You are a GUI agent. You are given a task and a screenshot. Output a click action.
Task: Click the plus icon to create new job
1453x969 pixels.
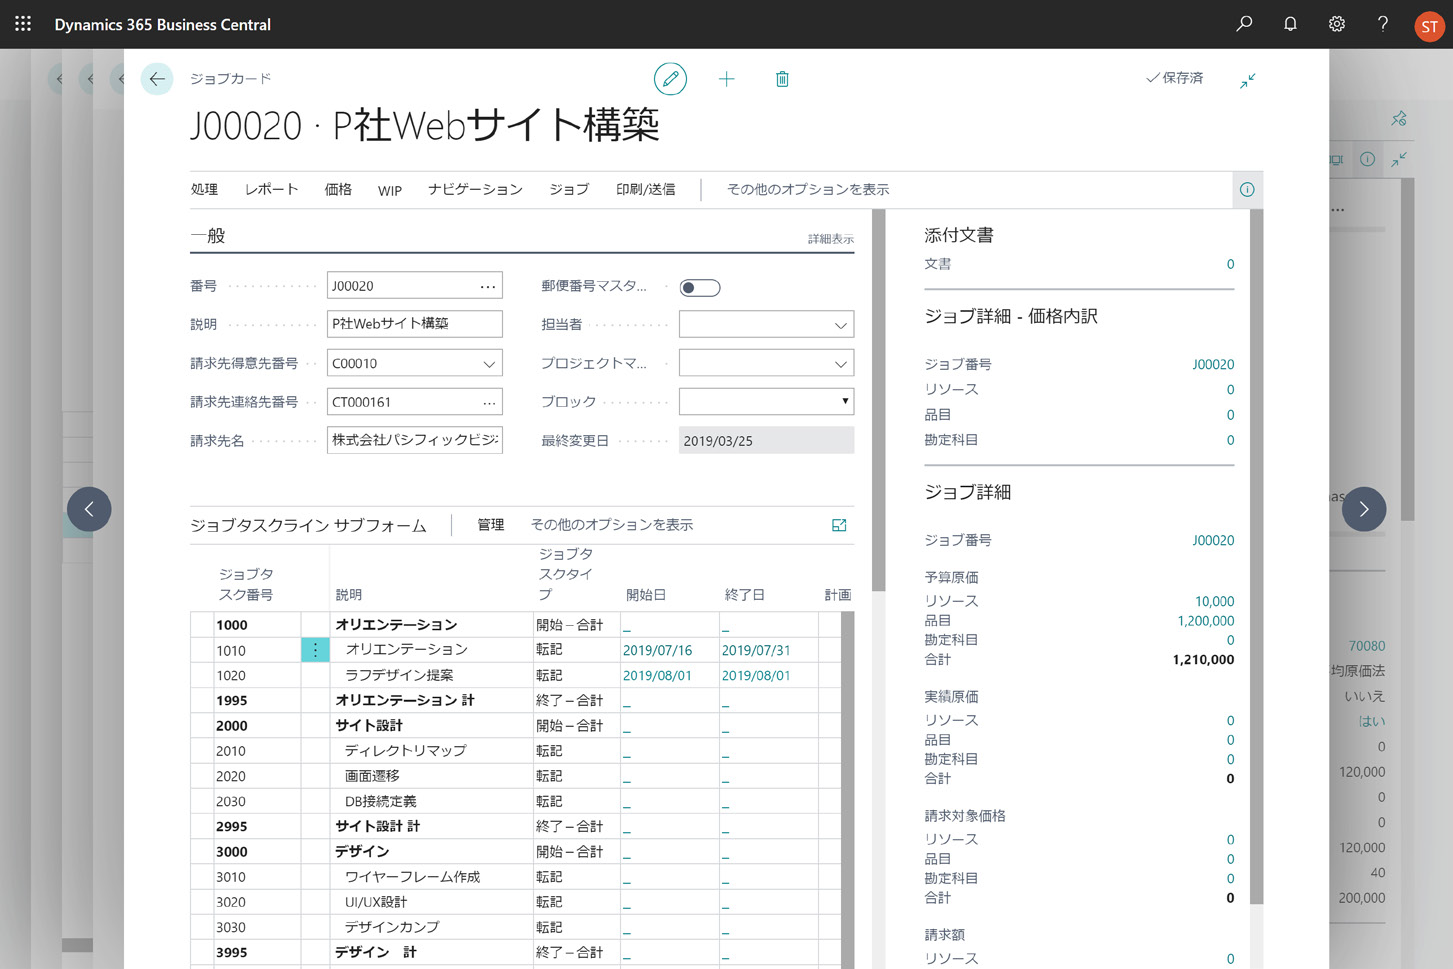tap(727, 79)
